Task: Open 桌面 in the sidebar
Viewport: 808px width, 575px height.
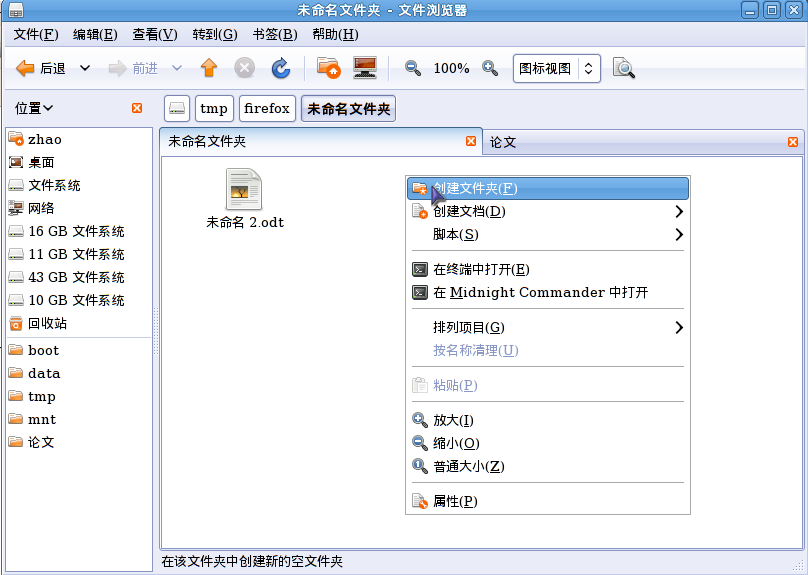Action: [80, 162]
